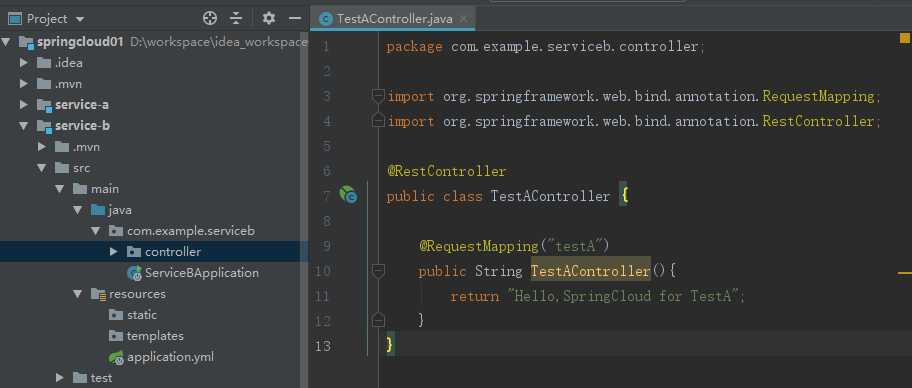Select the resources folder icon

click(98, 294)
